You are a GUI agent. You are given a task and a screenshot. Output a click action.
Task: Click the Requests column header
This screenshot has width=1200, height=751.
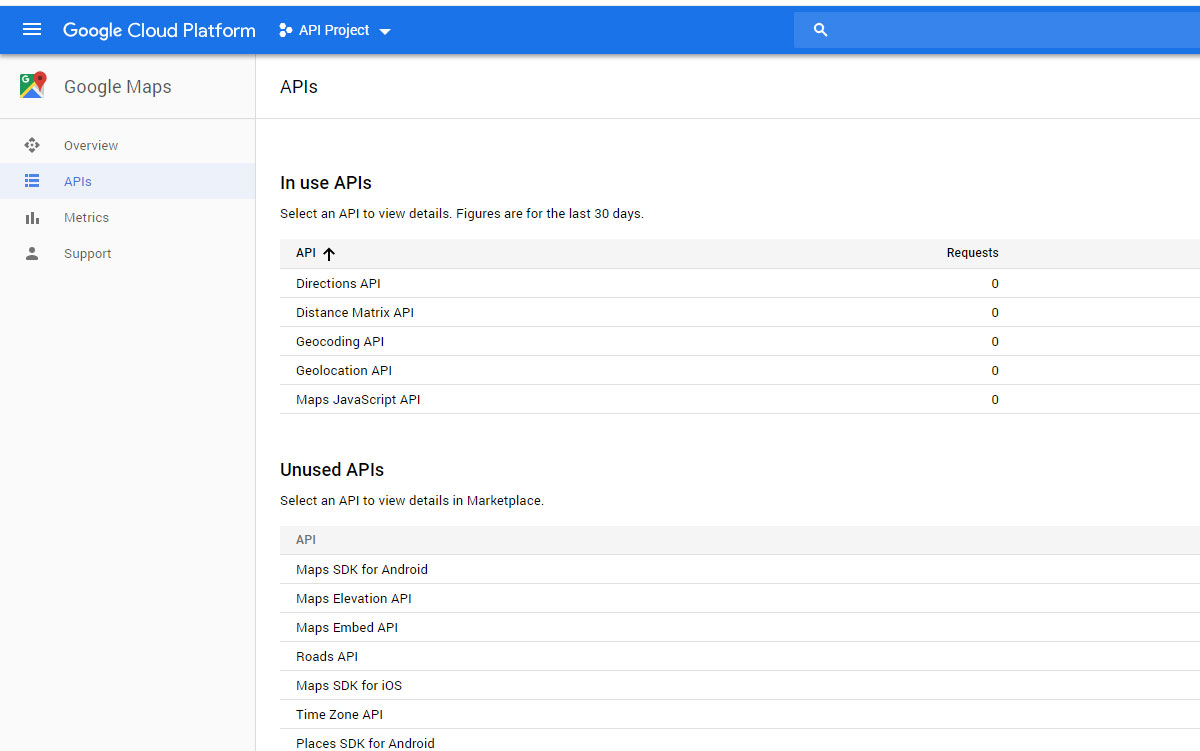[x=972, y=253]
